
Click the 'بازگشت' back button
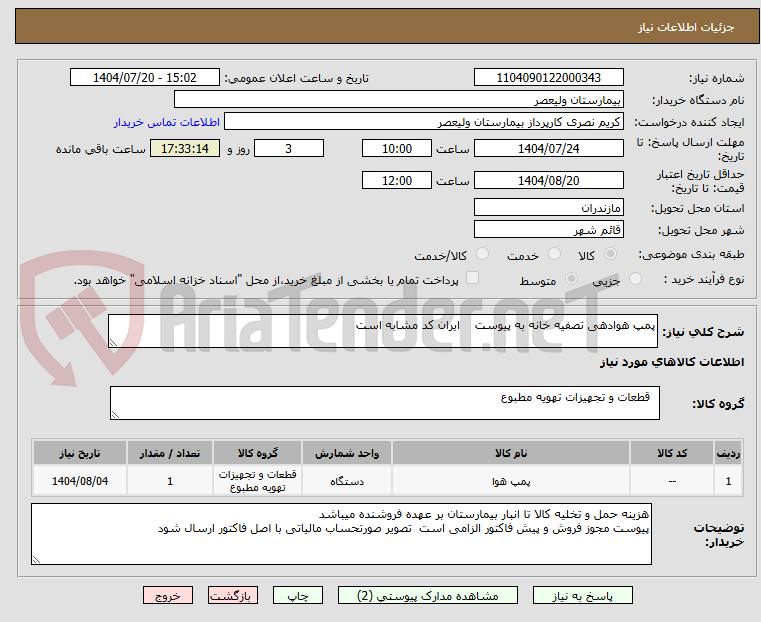(x=233, y=596)
